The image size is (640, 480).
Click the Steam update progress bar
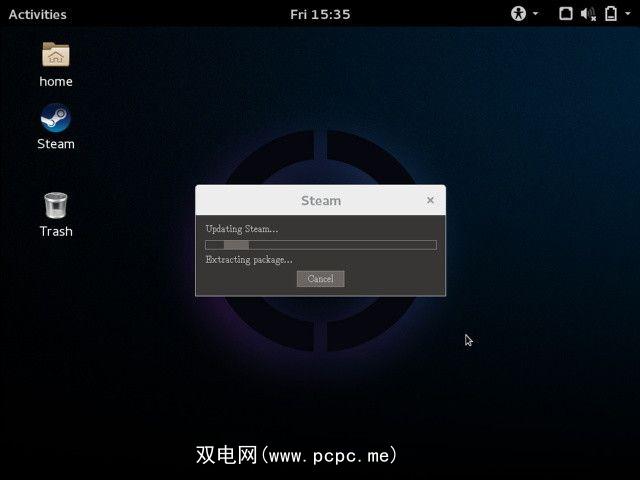click(321, 245)
